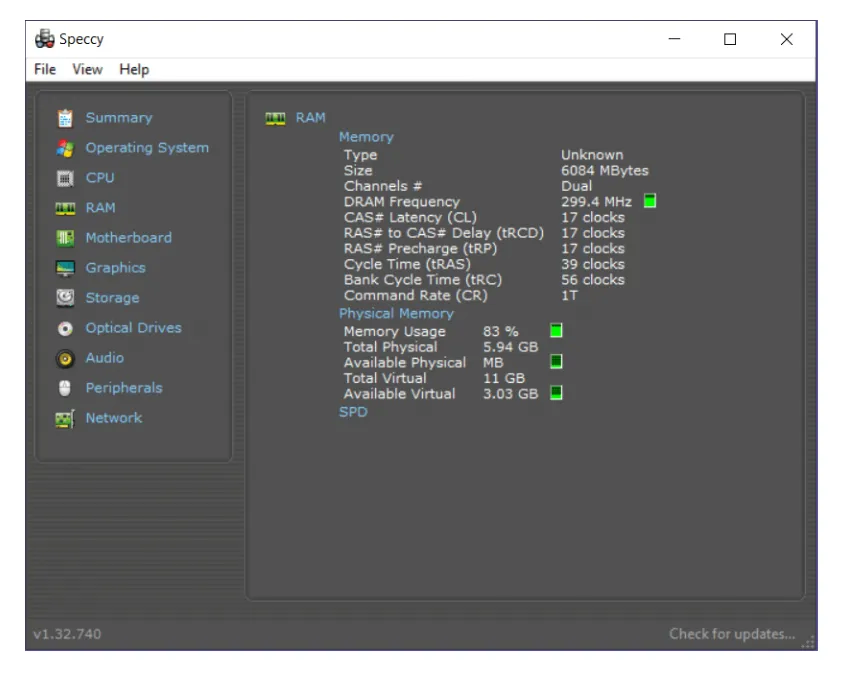Click the Peripherals mouse icon
This screenshot has width=866, height=694.
[x=65, y=388]
